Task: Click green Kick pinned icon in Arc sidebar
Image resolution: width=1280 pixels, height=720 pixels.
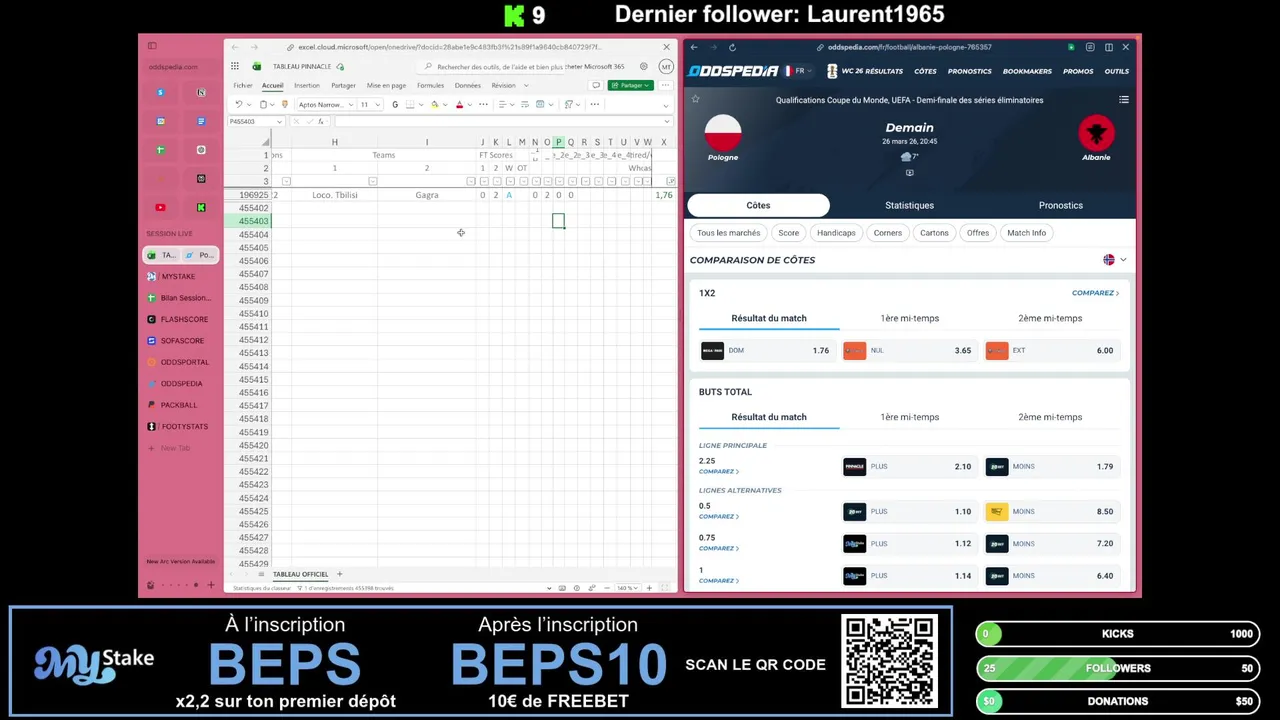Action: click(201, 207)
